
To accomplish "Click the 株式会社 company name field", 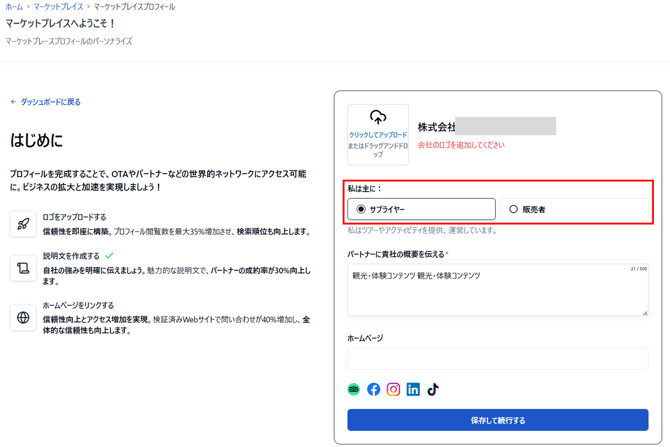I will pos(487,127).
